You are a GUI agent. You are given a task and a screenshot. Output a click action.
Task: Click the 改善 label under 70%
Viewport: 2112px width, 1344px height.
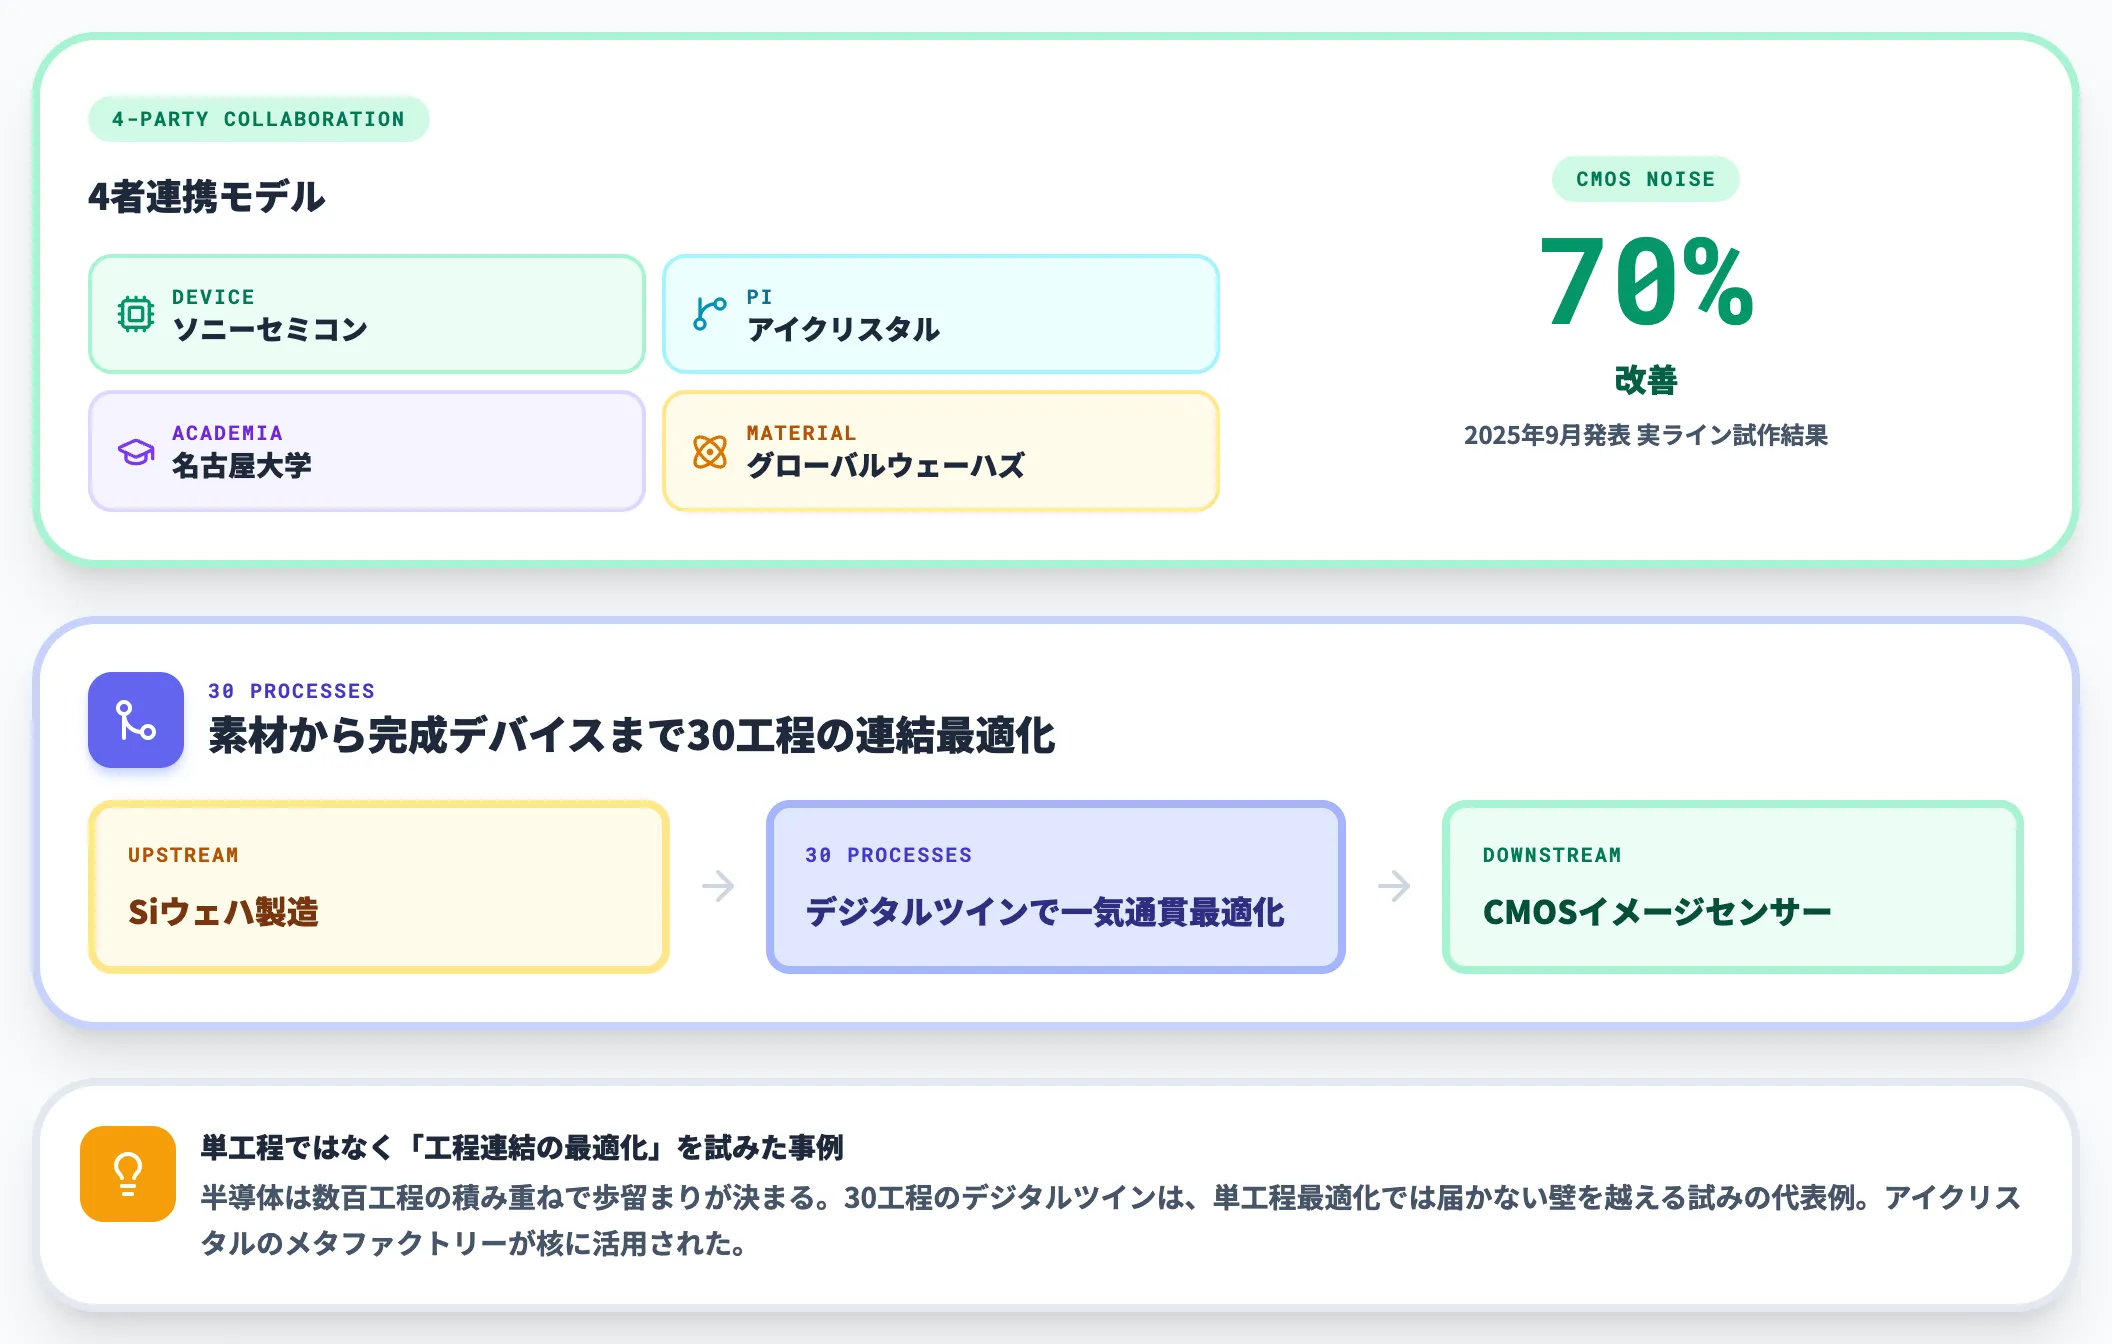(x=1646, y=380)
